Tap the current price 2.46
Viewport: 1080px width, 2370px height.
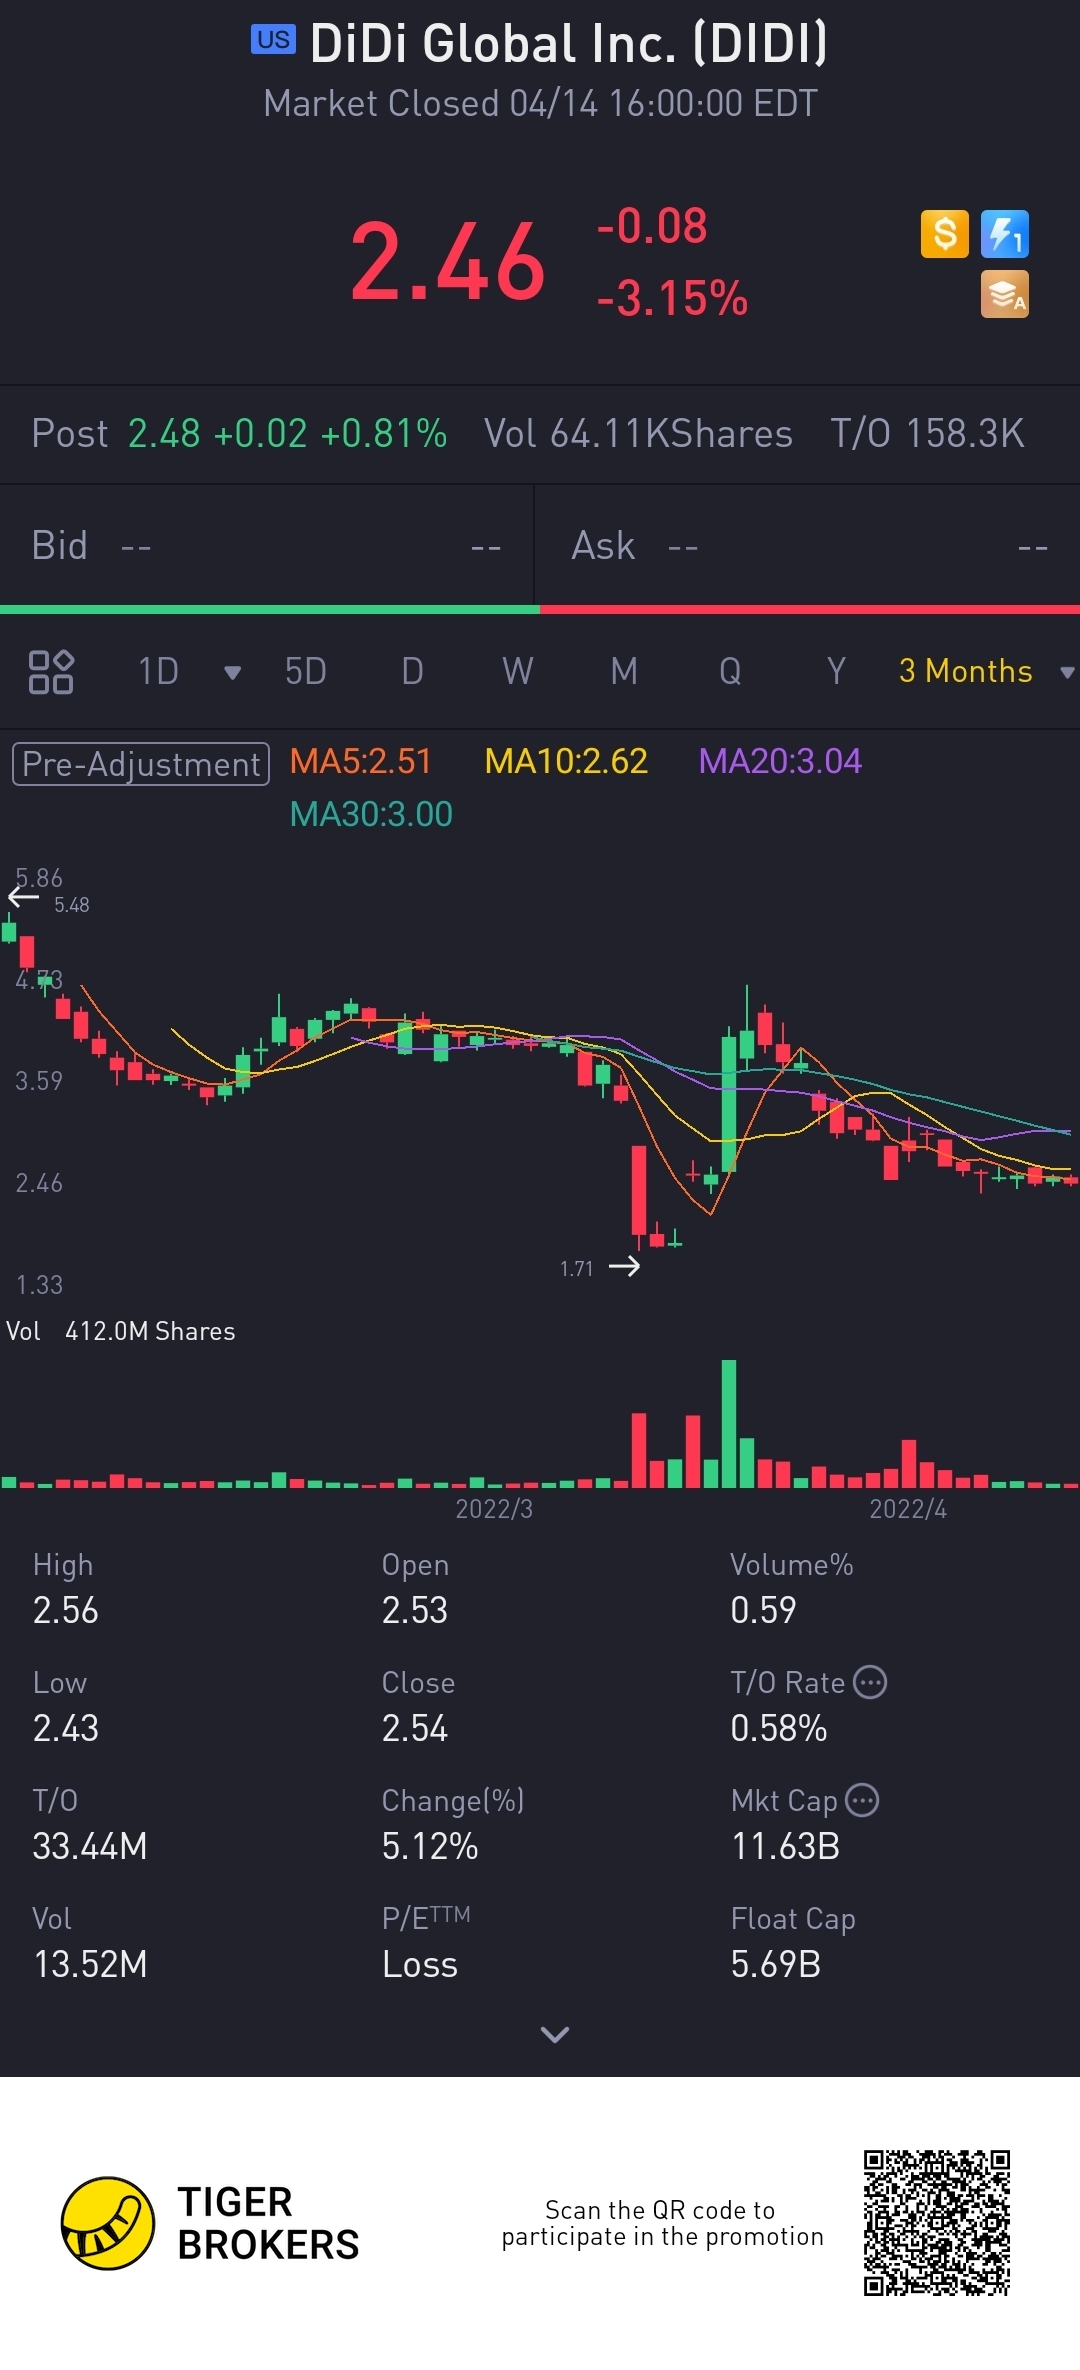pyautogui.click(x=447, y=263)
